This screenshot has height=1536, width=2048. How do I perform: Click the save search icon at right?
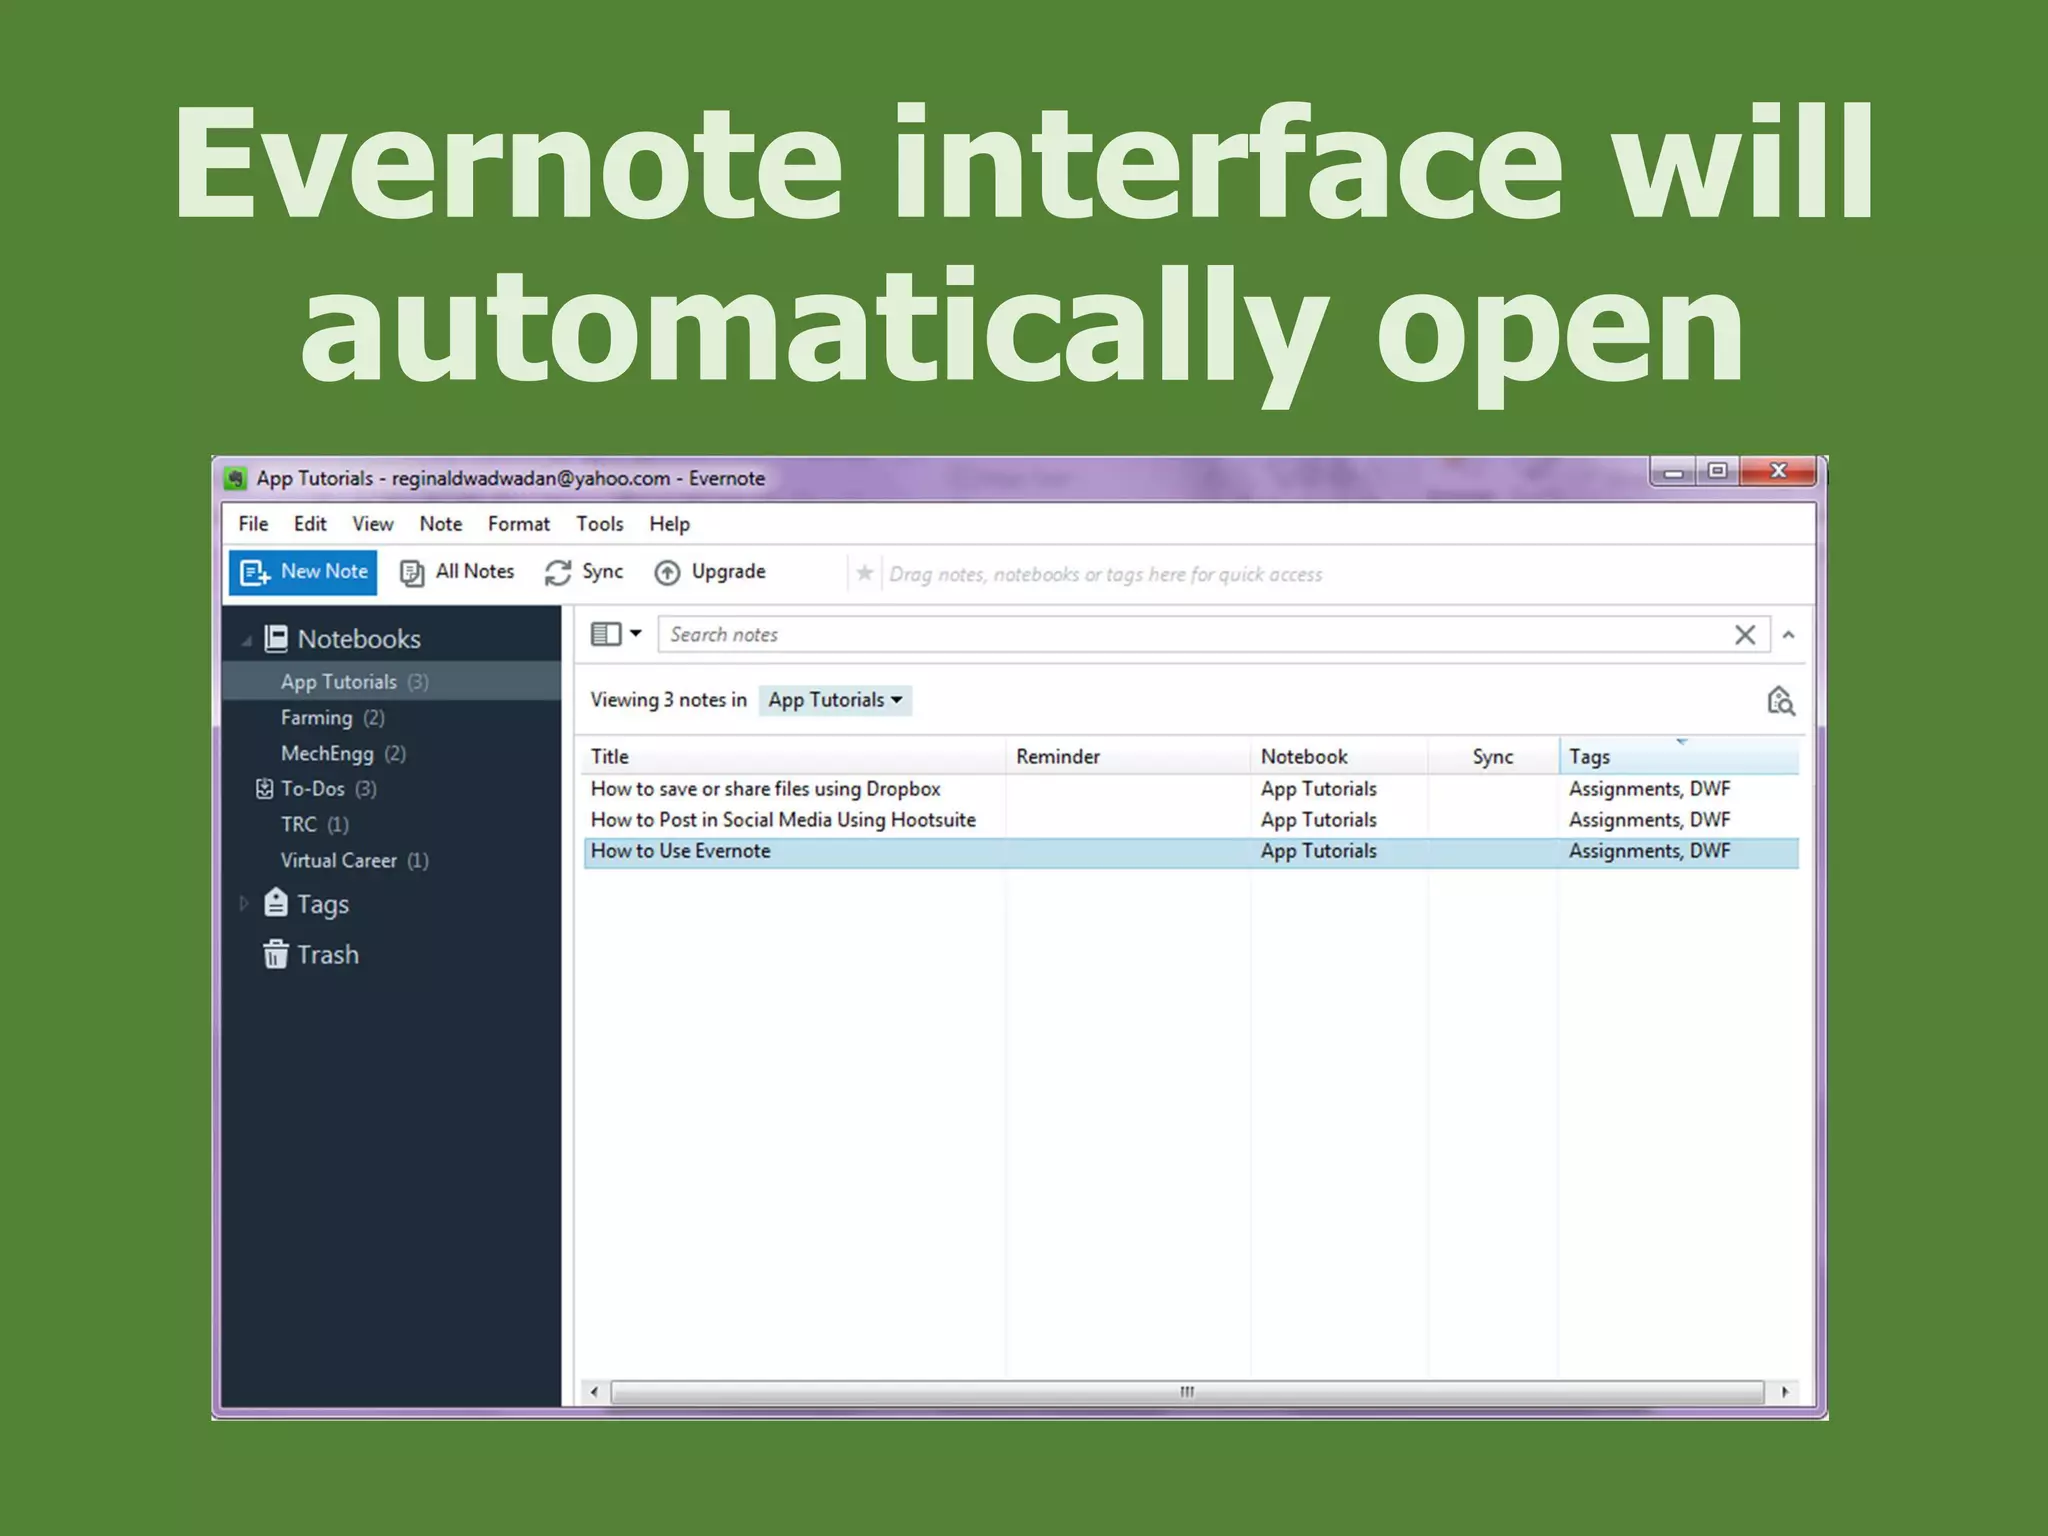point(1781,701)
